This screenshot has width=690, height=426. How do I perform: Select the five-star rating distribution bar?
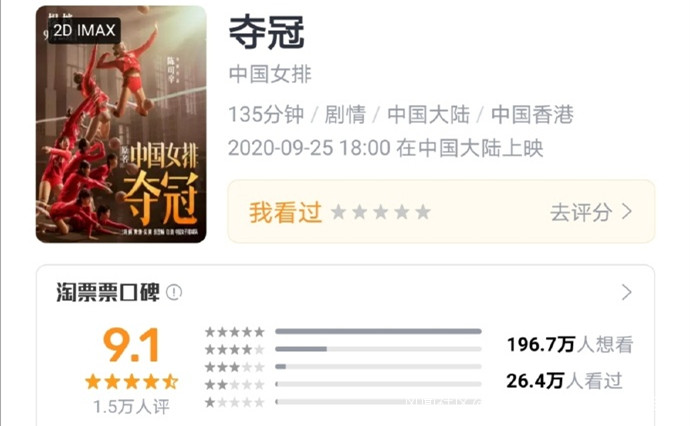pos(378,331)
